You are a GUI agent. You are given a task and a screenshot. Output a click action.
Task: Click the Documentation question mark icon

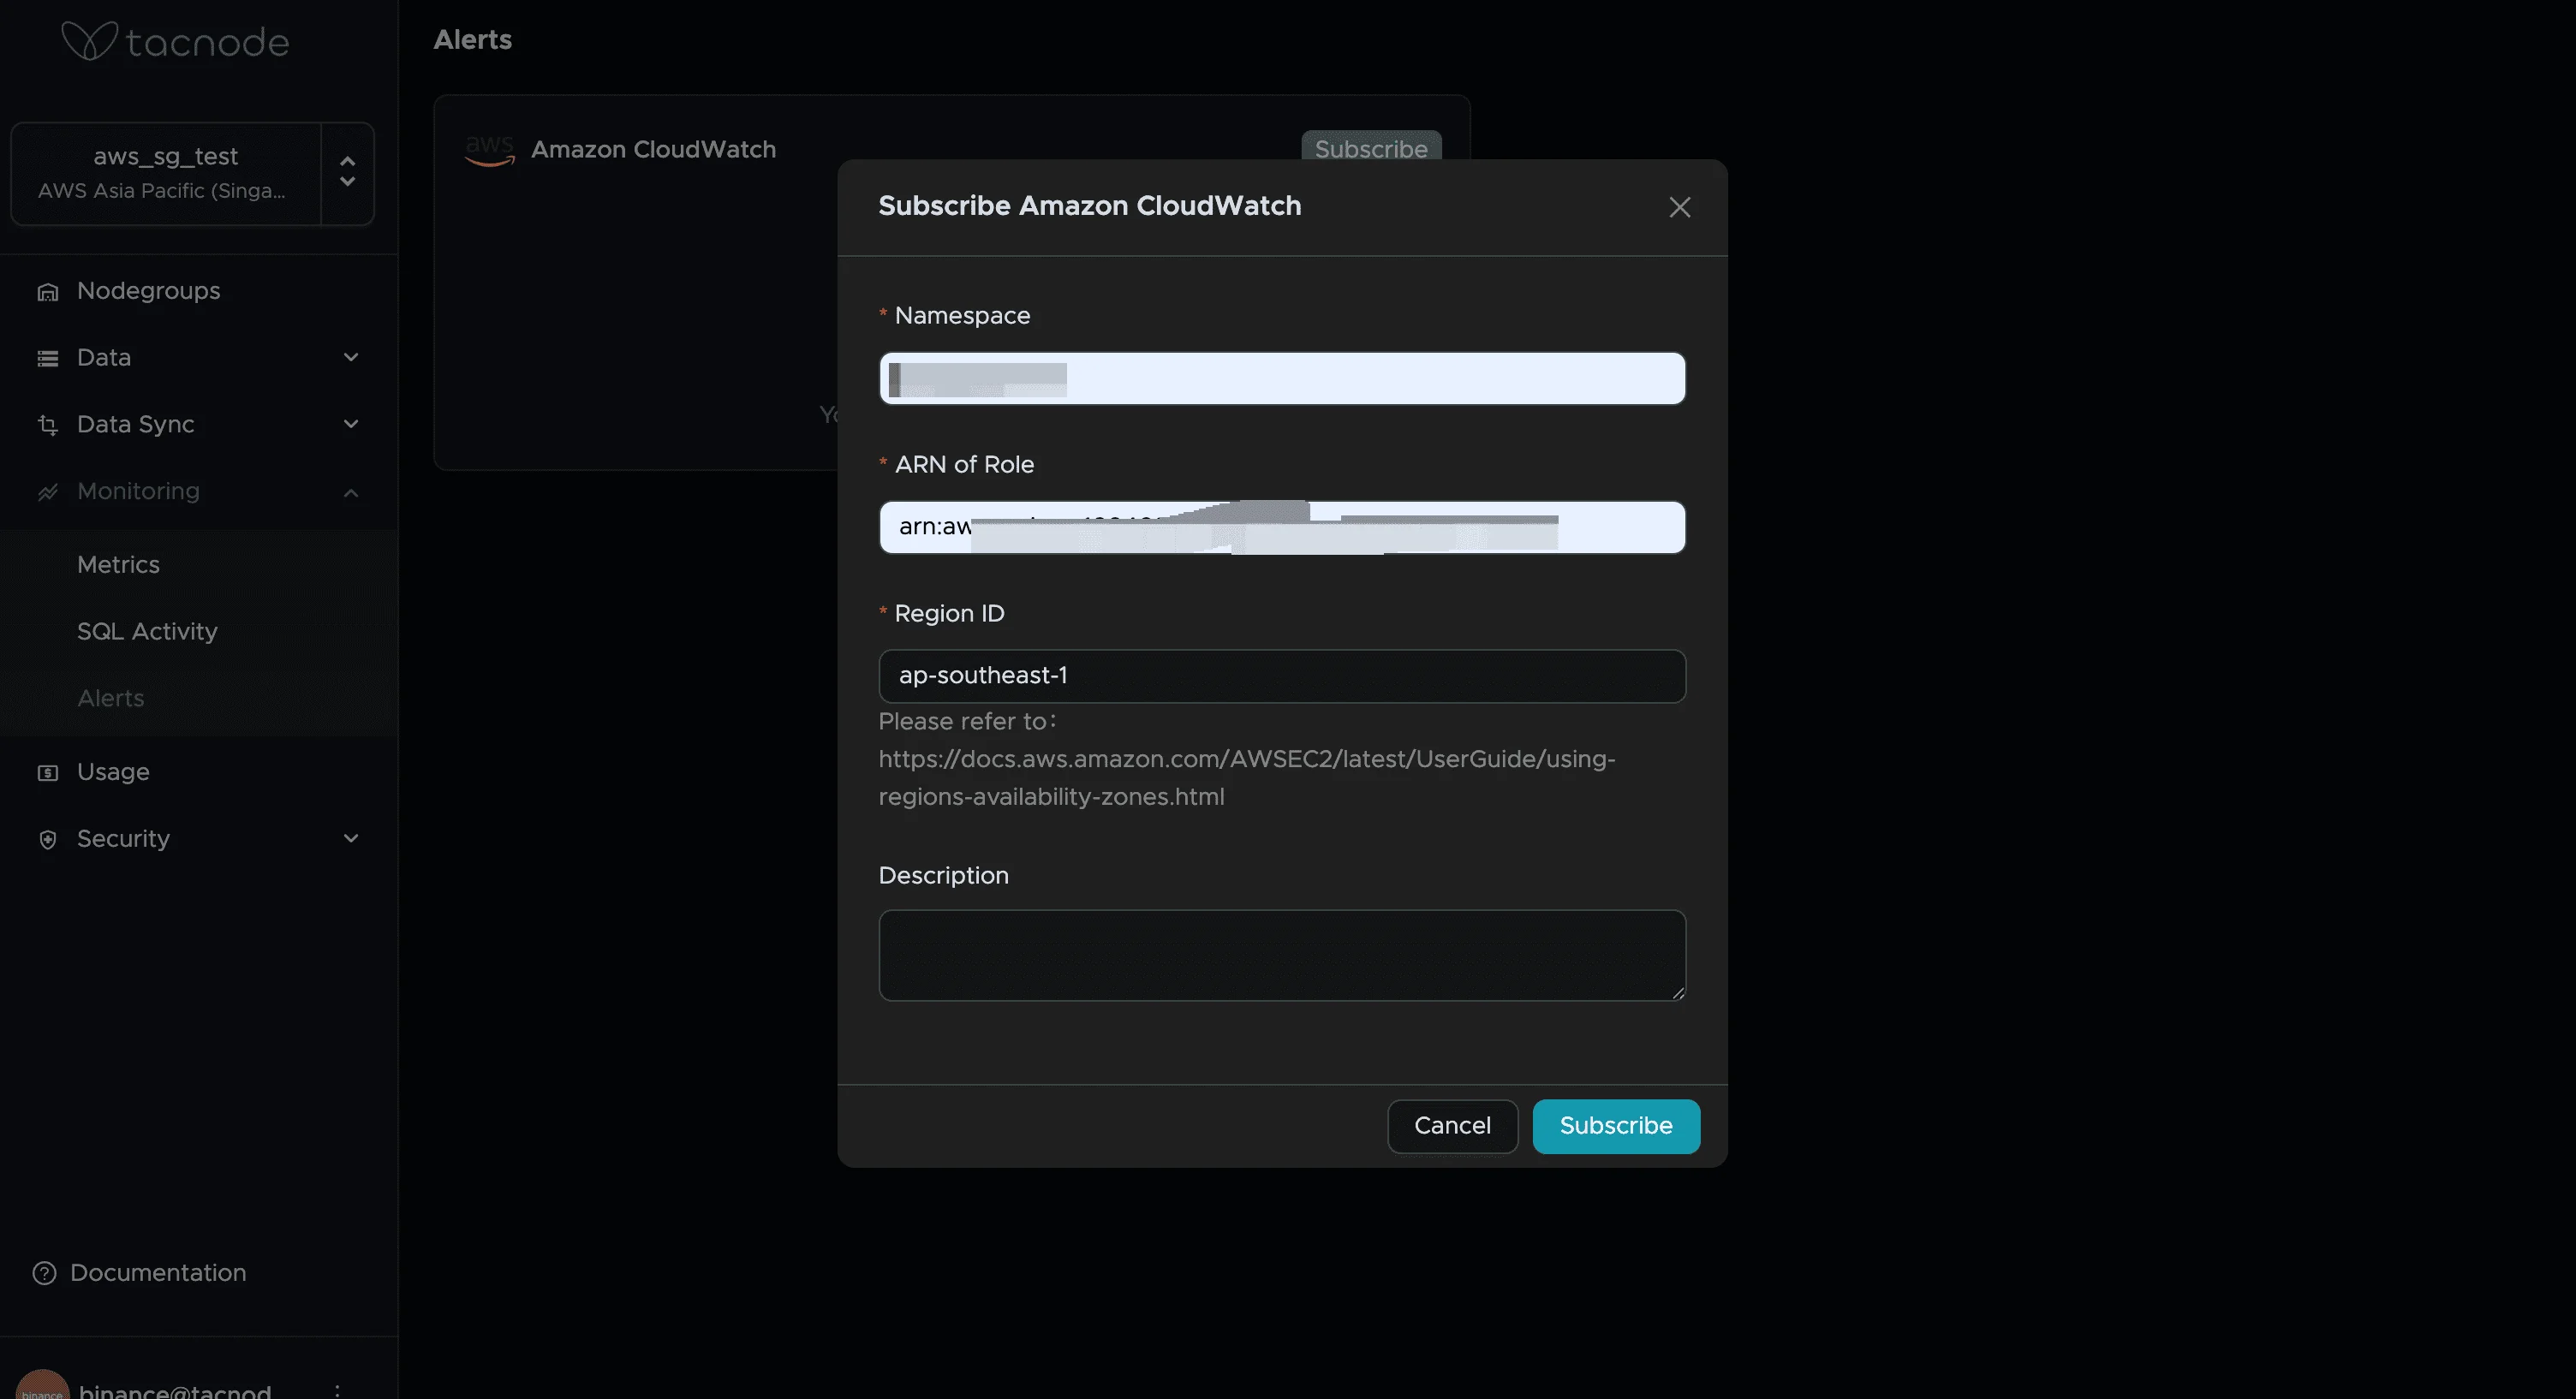44,1273
